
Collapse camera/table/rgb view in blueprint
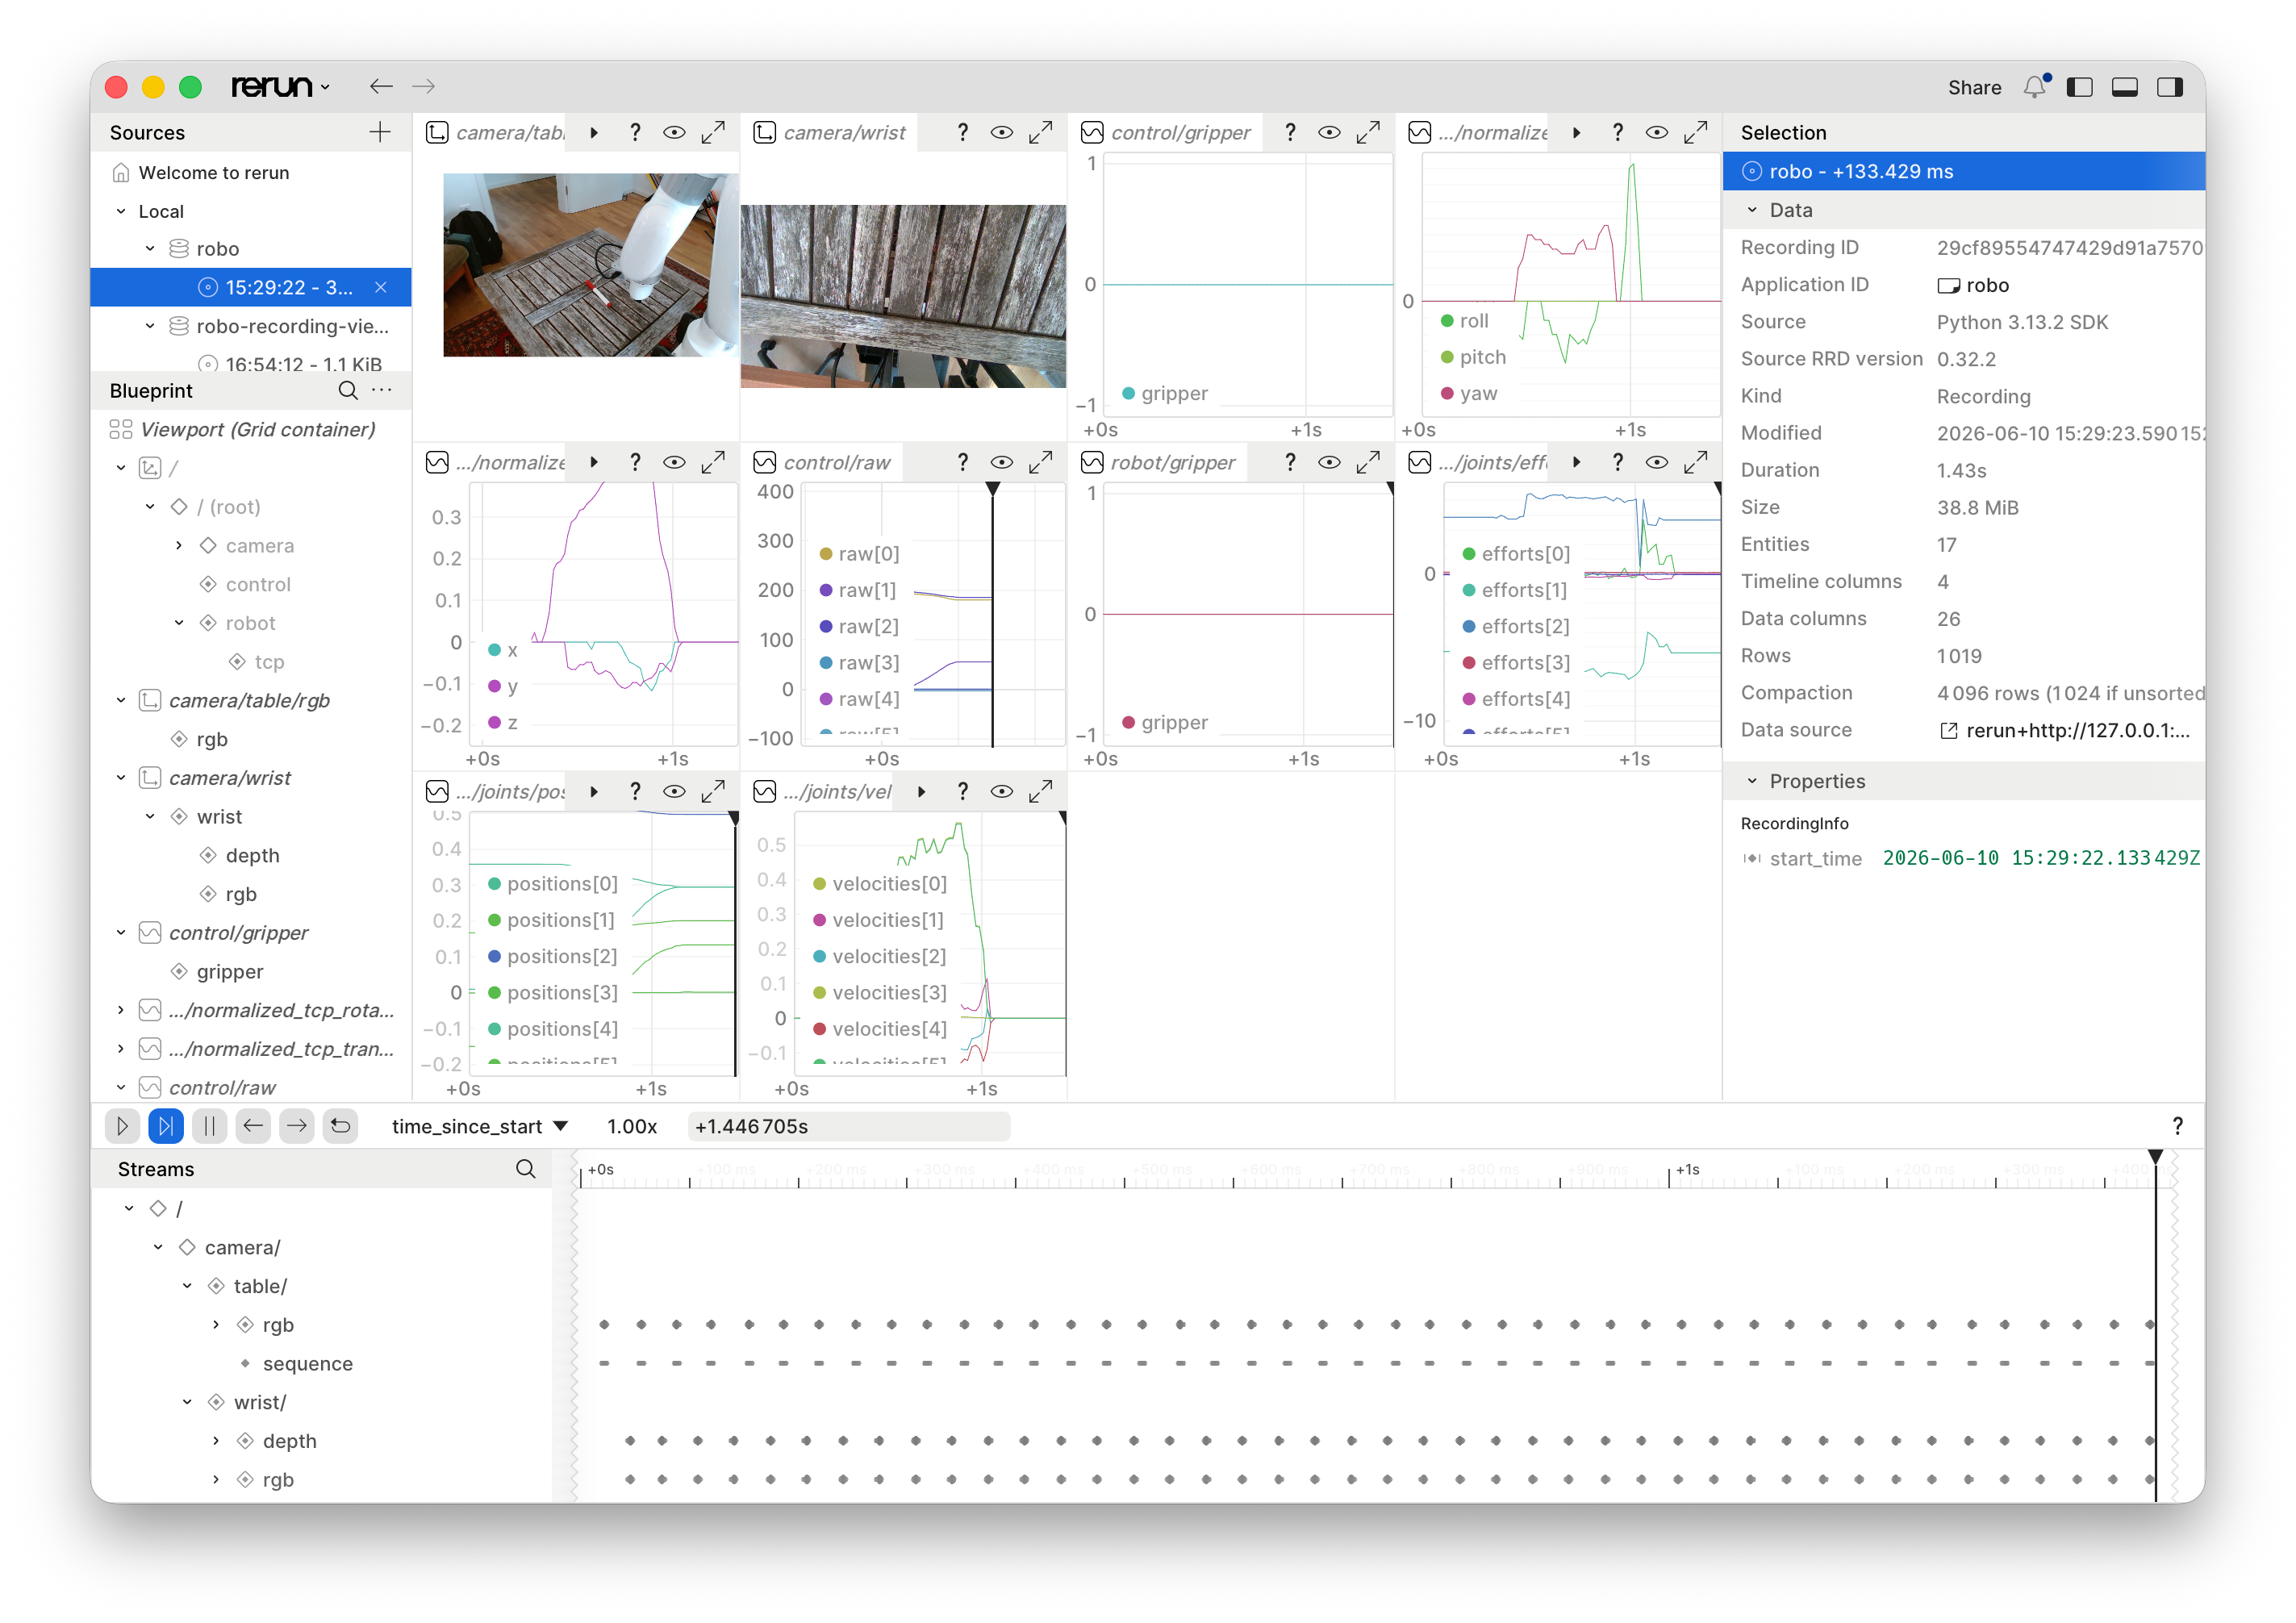pos(121,700)
